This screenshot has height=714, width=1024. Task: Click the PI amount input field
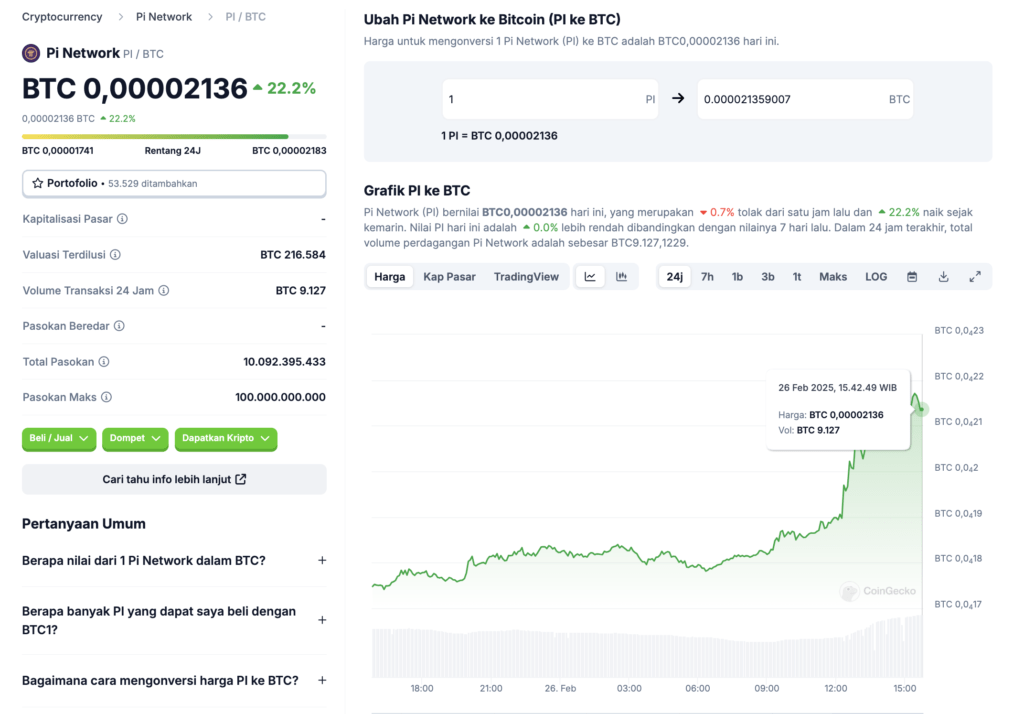point(550,99)
